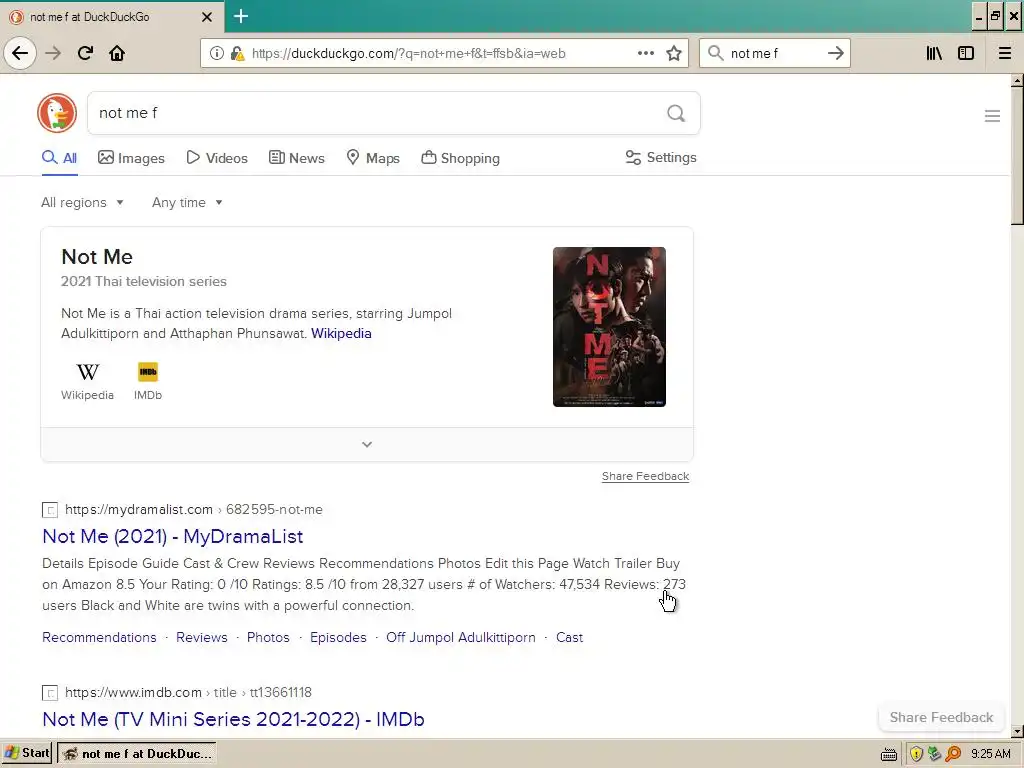Open the Firefox hamburger menu
Viewport: 1024px width, 768px height.
coord(1005,54)
